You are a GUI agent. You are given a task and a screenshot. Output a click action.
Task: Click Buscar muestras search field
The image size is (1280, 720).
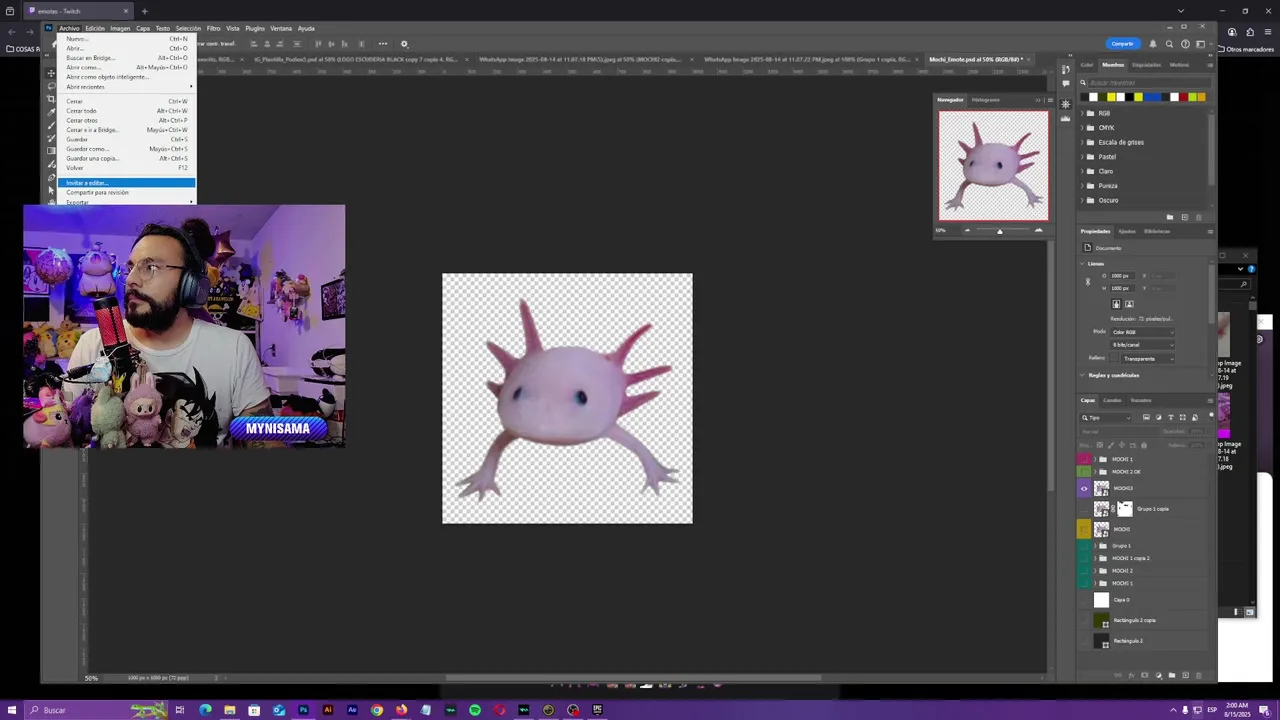point(1149,83)
